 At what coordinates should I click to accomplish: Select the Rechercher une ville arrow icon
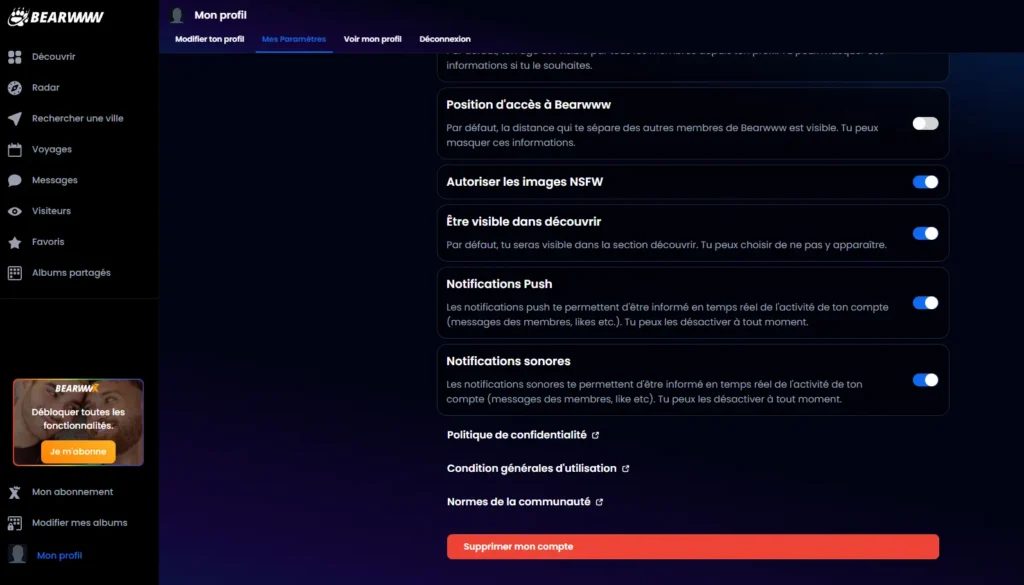pos(15,119)
